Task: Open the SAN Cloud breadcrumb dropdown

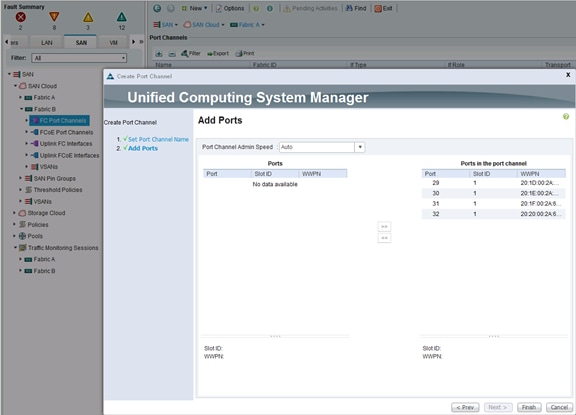Action: pos(204,25)
